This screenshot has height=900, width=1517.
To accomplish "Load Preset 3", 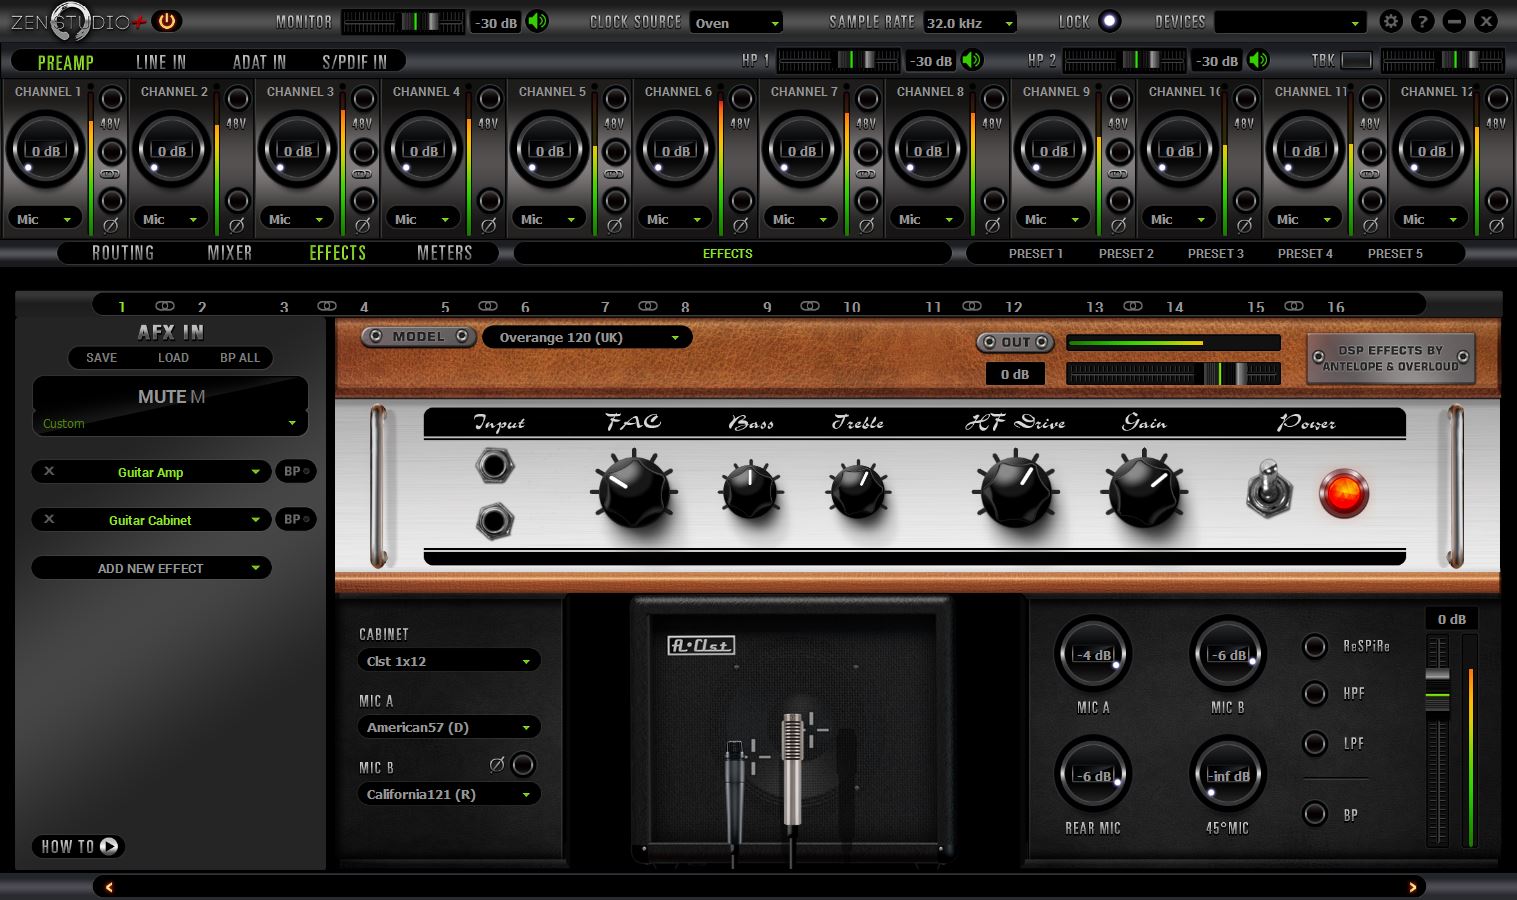I will tap(1216, 253).
